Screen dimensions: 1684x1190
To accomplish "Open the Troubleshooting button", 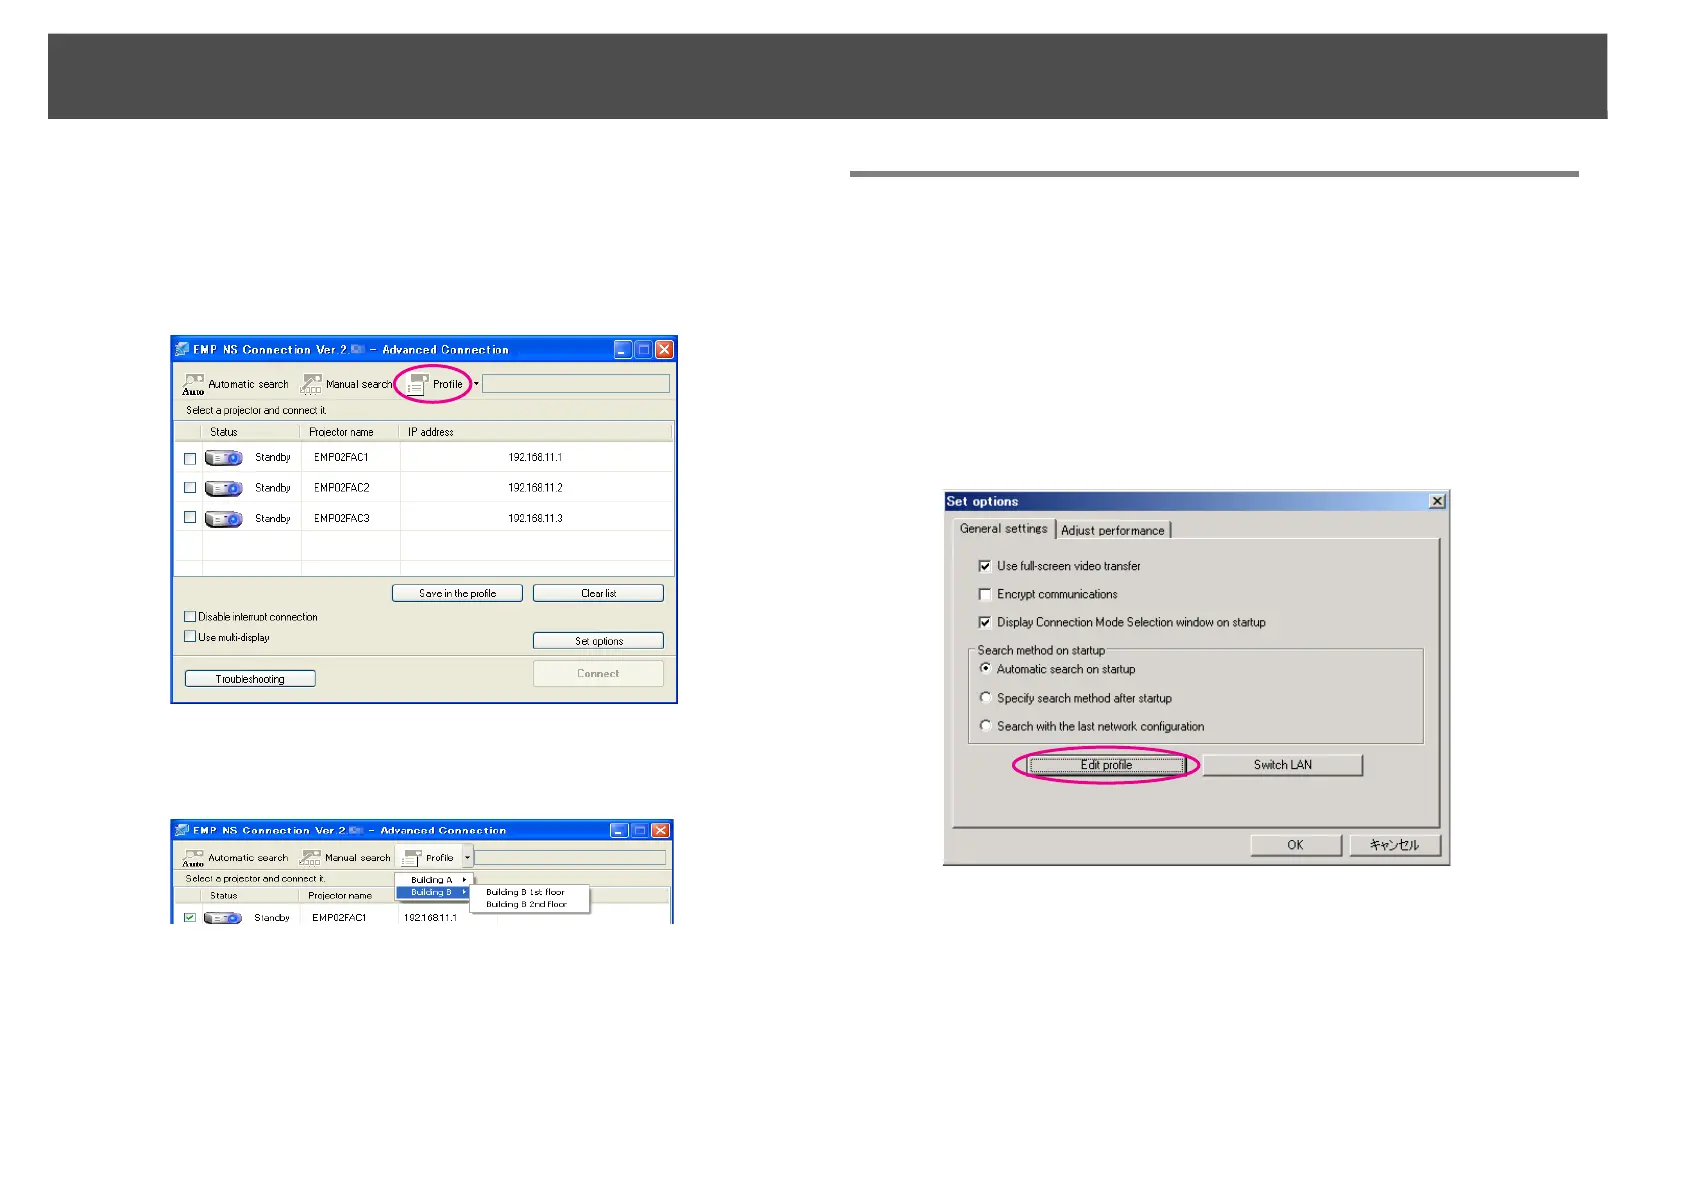I will (x=250, y=679).
